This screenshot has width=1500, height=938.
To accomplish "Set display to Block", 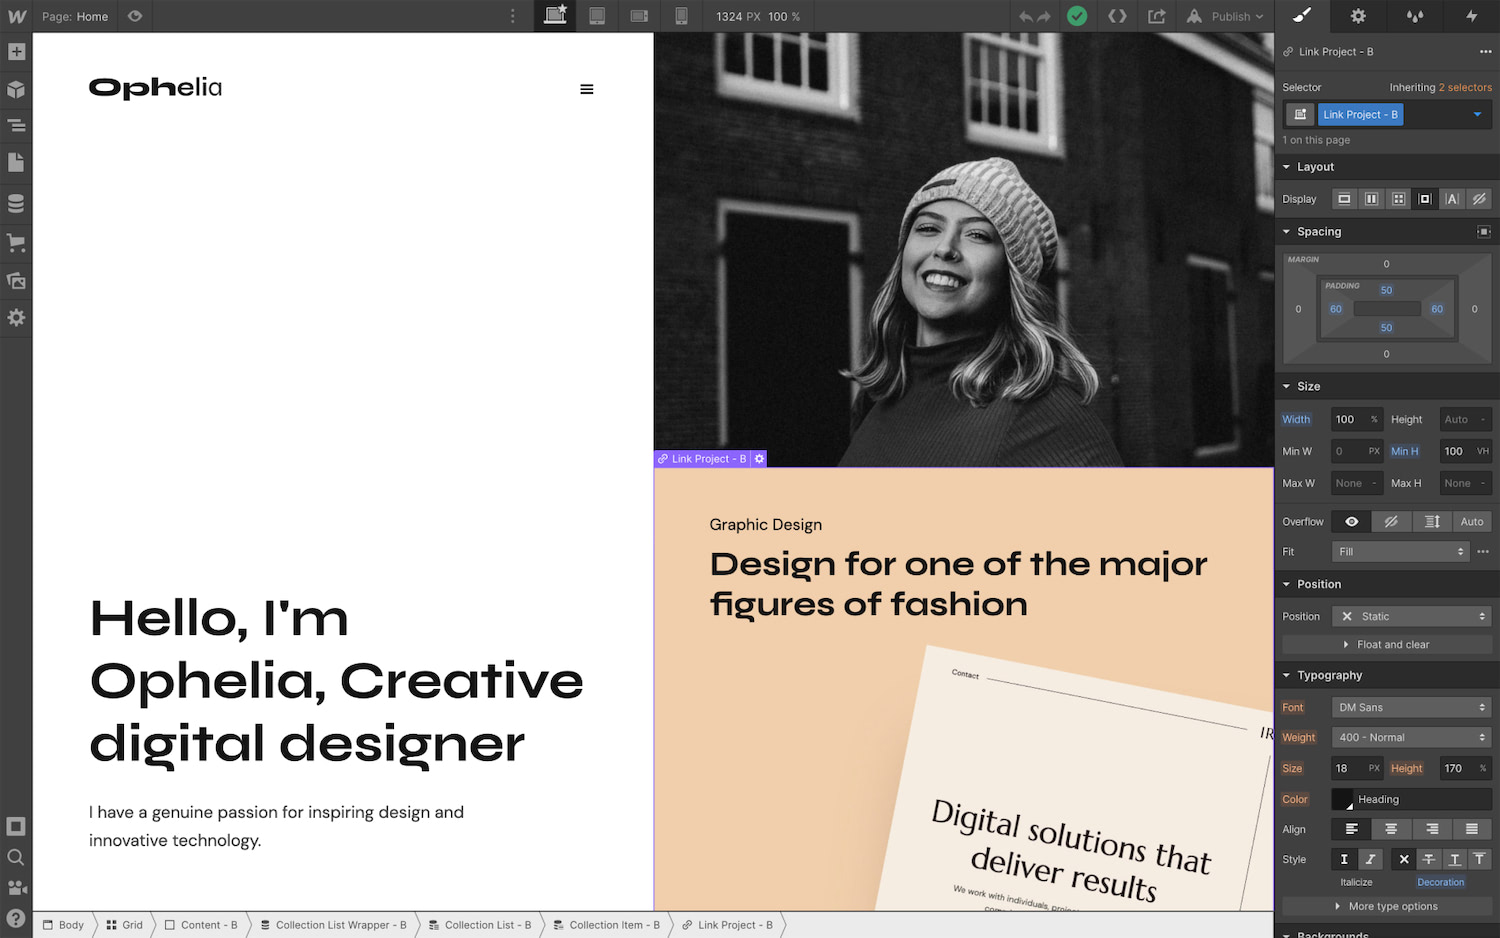I will click(x=1344, y=199).
